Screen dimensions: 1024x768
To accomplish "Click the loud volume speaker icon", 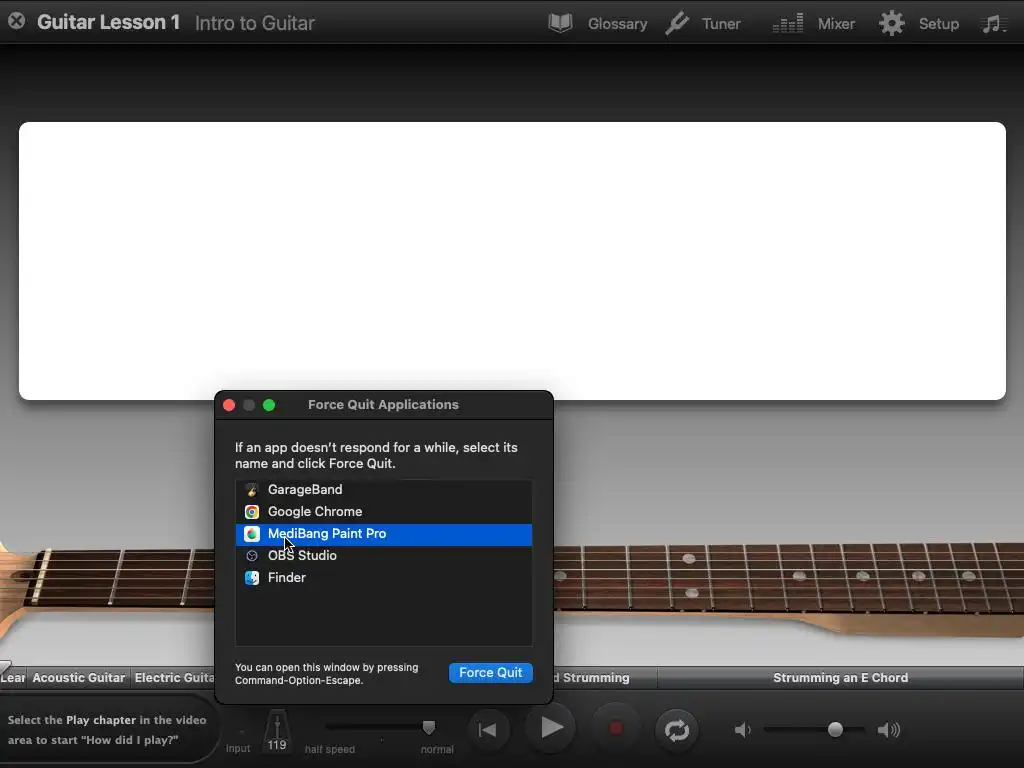I will [x=889, y=729].
